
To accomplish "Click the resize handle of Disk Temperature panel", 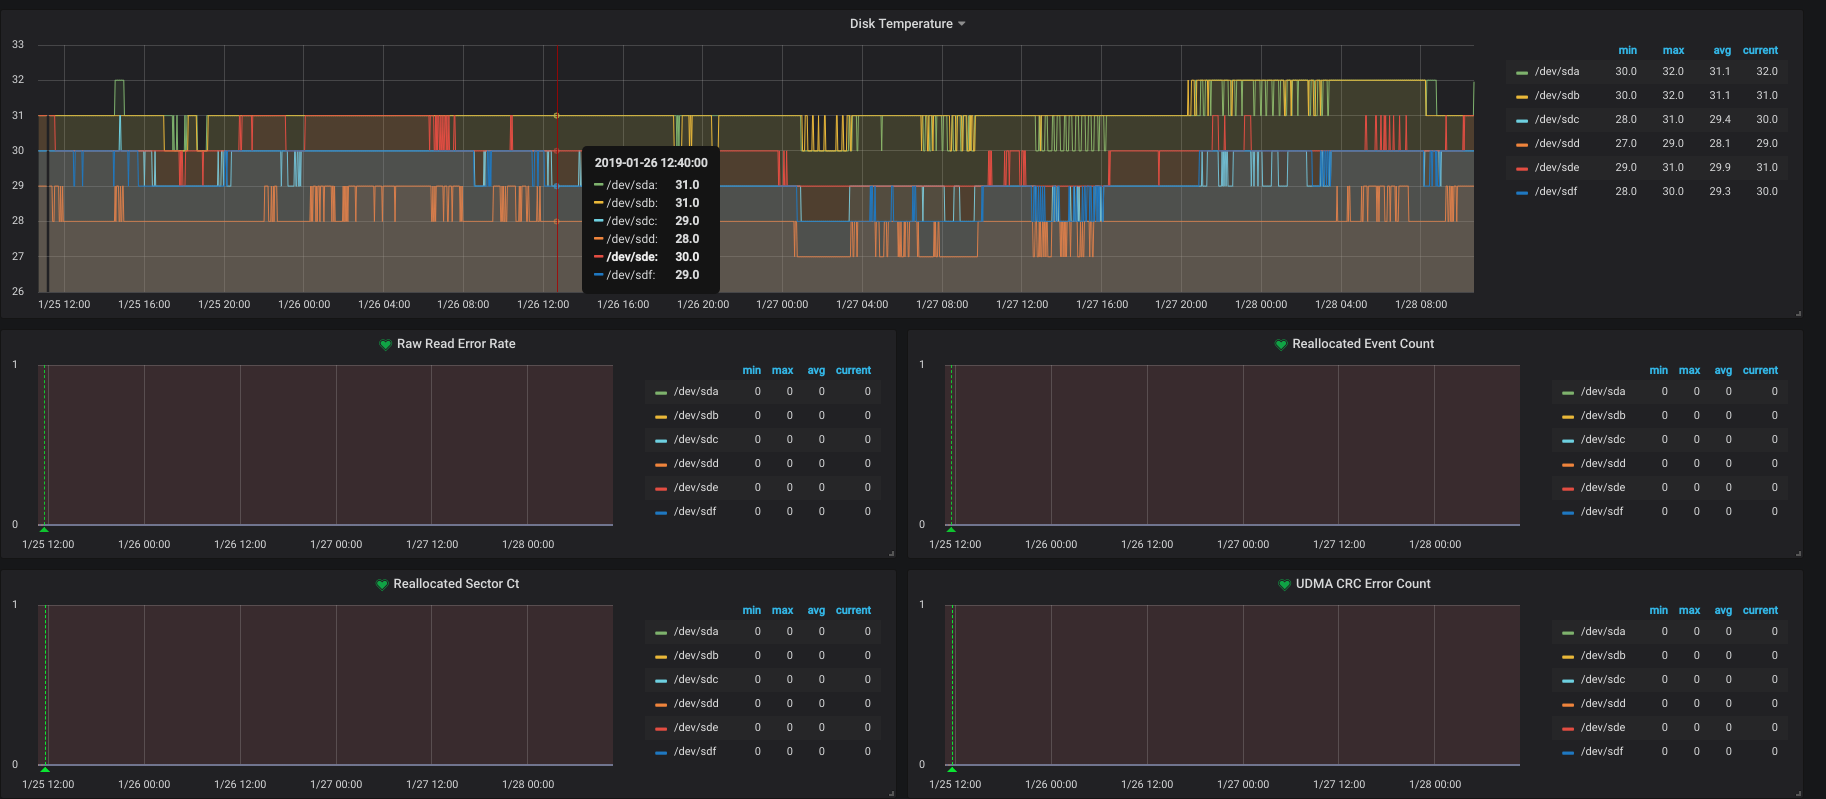I will point(1798,313).
